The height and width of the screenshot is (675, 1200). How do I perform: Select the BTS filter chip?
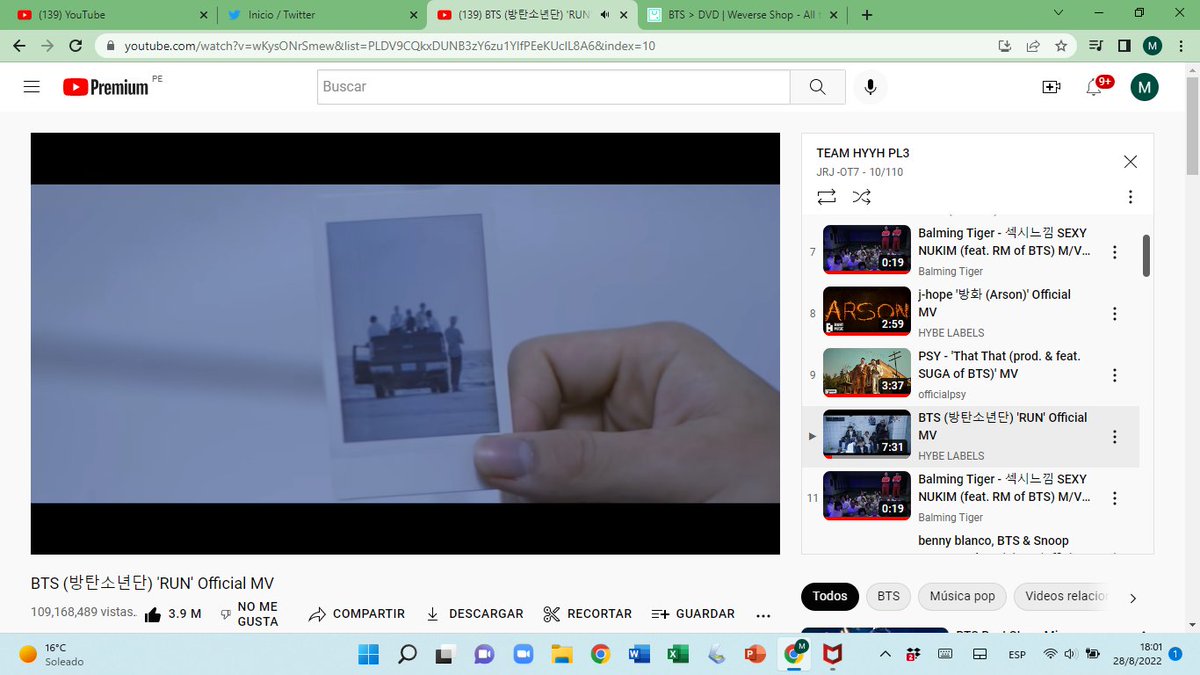click(889, 596)
